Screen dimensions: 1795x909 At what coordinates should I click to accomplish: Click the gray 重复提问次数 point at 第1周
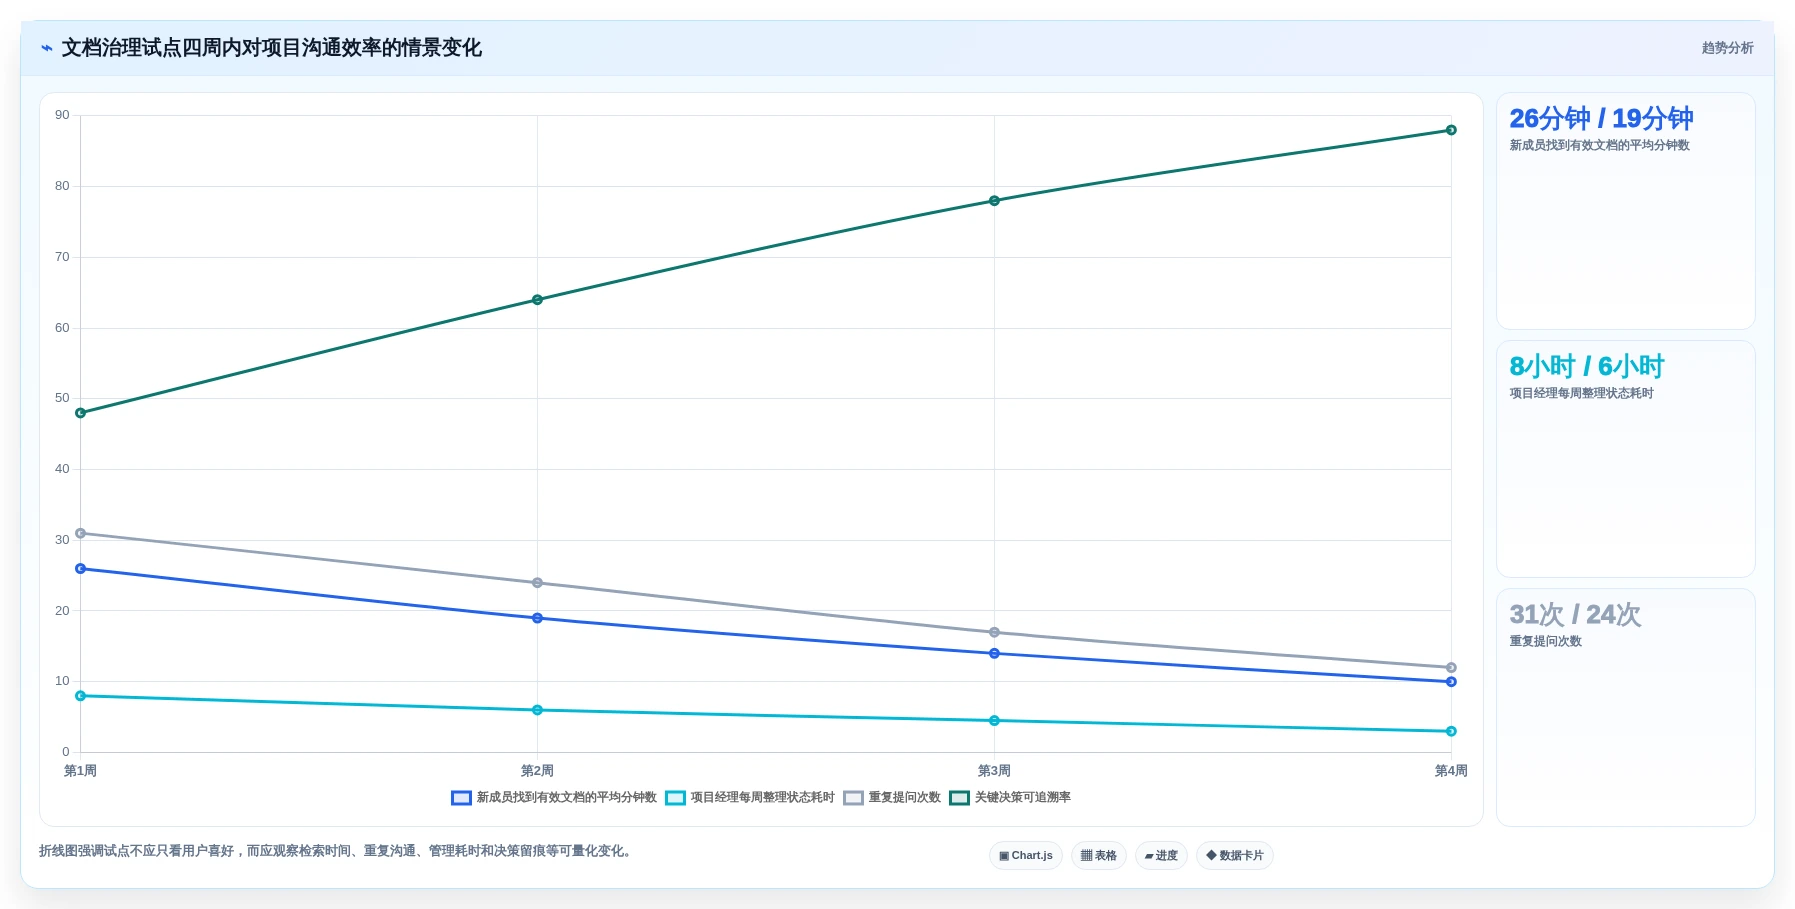tap(81, 533)
